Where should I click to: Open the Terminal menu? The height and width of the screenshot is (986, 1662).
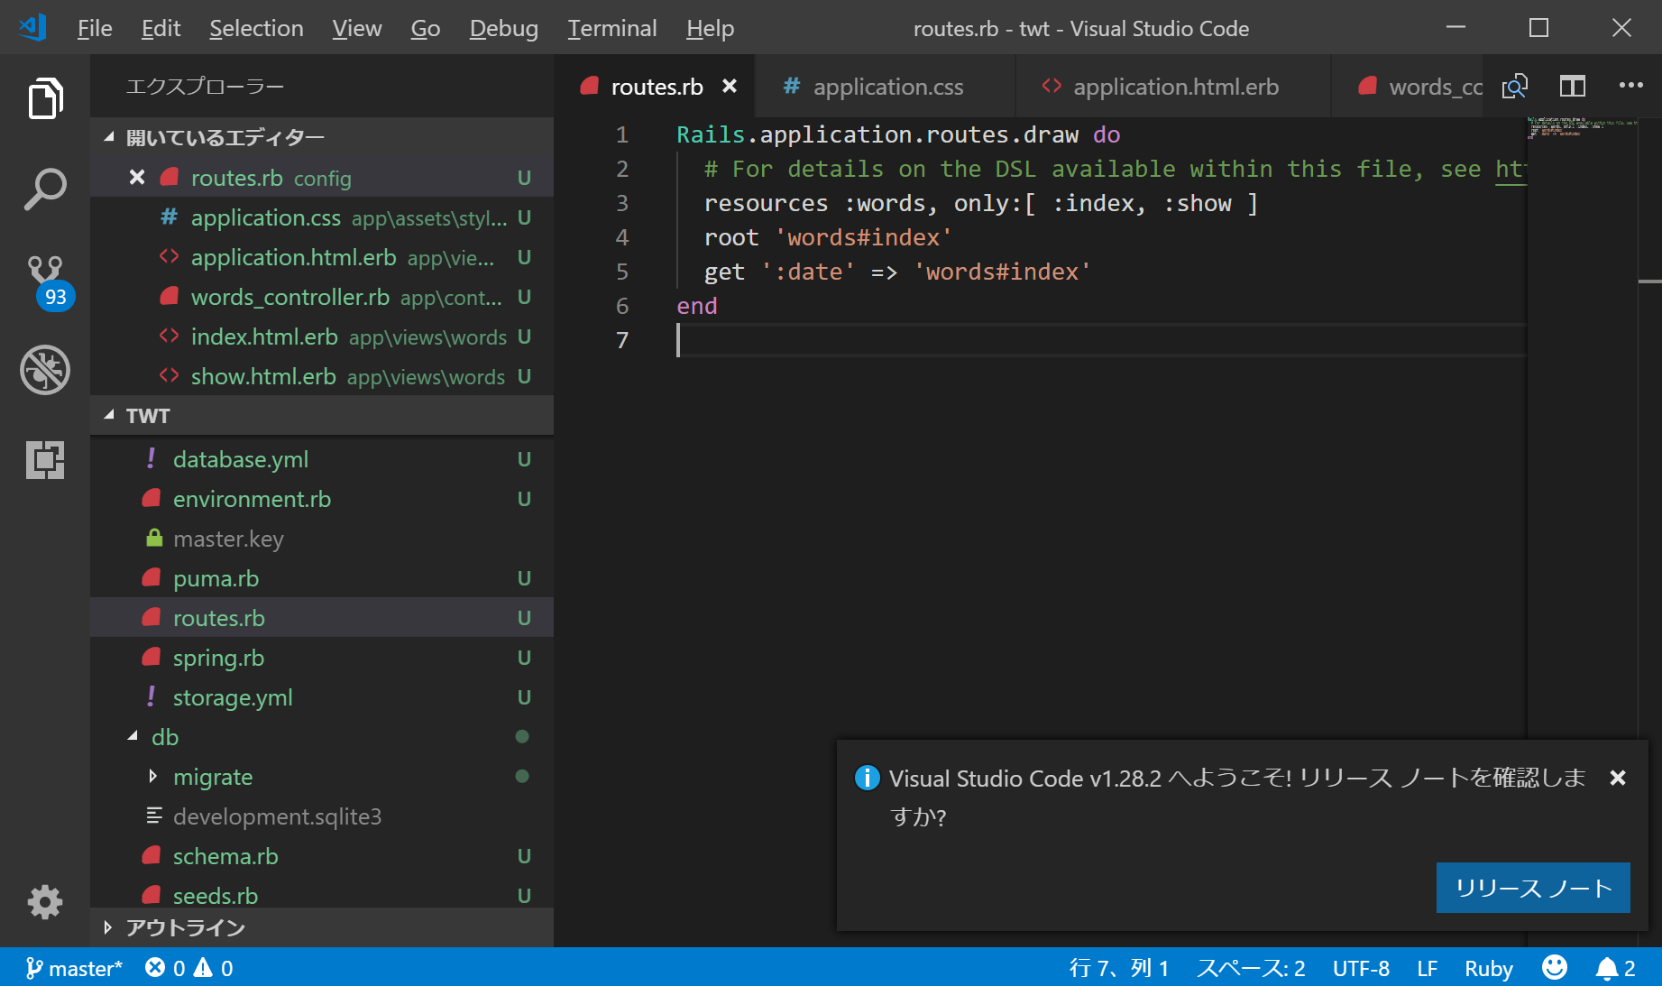point(612,28)
